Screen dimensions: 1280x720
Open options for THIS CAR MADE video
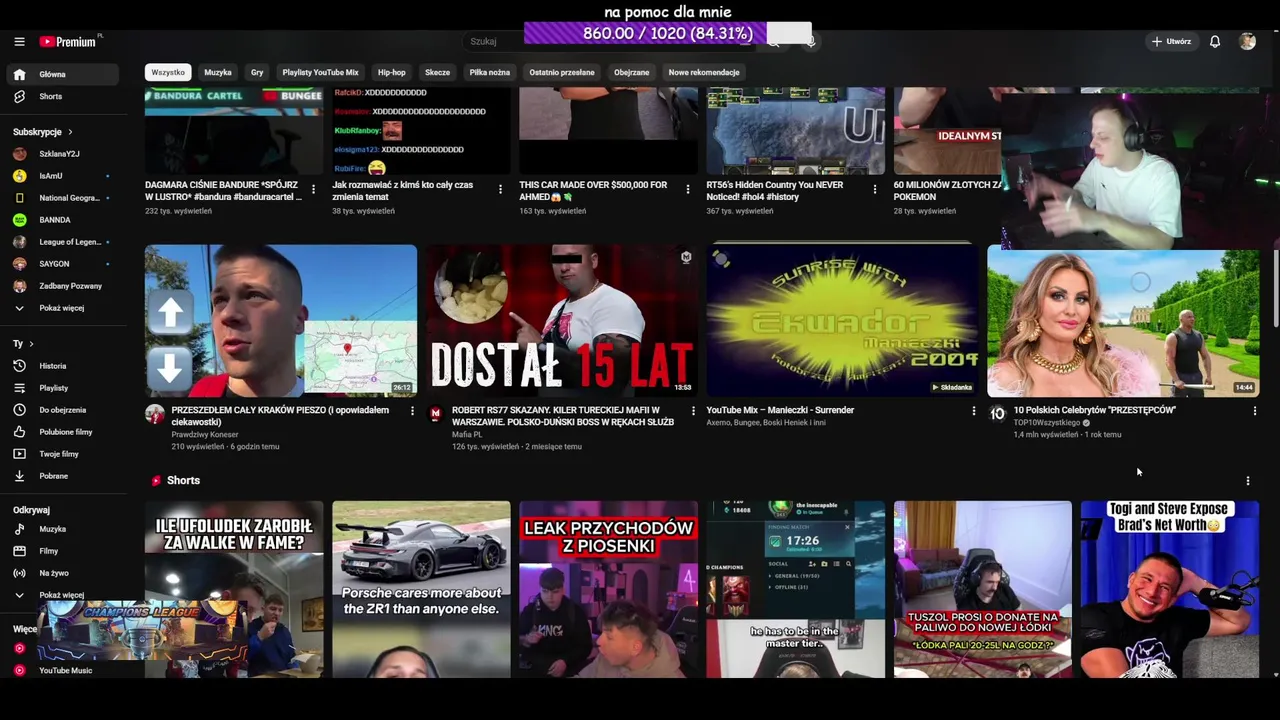coord(687,189)
